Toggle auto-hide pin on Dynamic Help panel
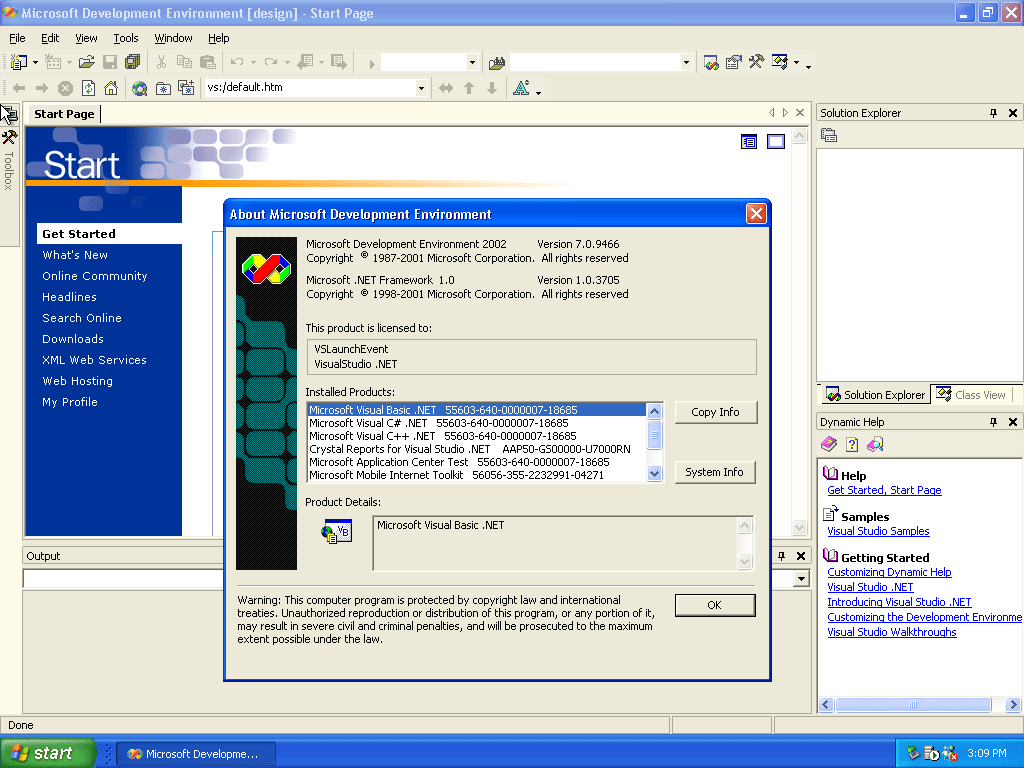This screenshot has height=768, width=1024. point(993,422)
